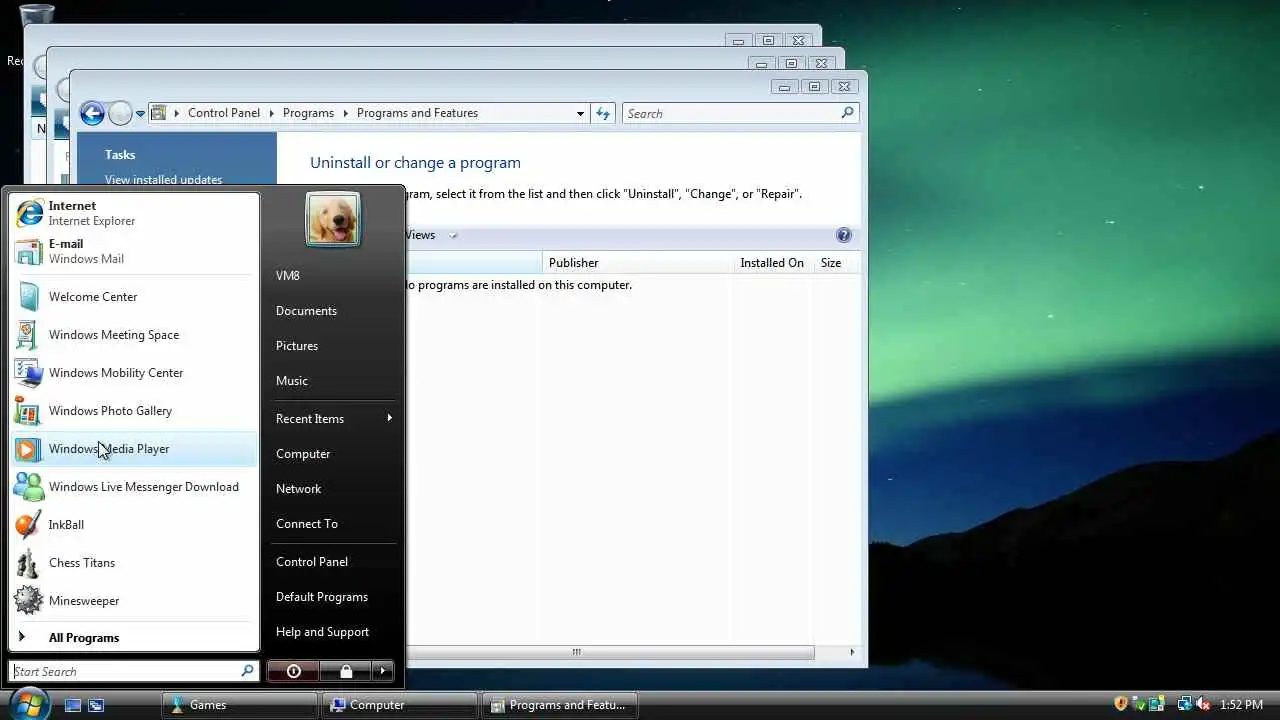The width and height of the screenshot is (1280, 720).
Task: Click View installed updates link
Action: [x=163, y=180]
